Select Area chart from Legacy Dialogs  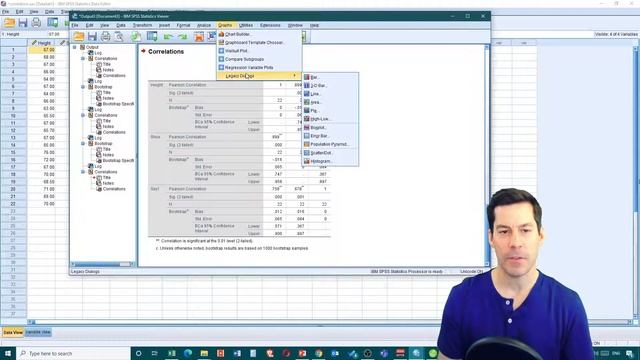point(330,102)
